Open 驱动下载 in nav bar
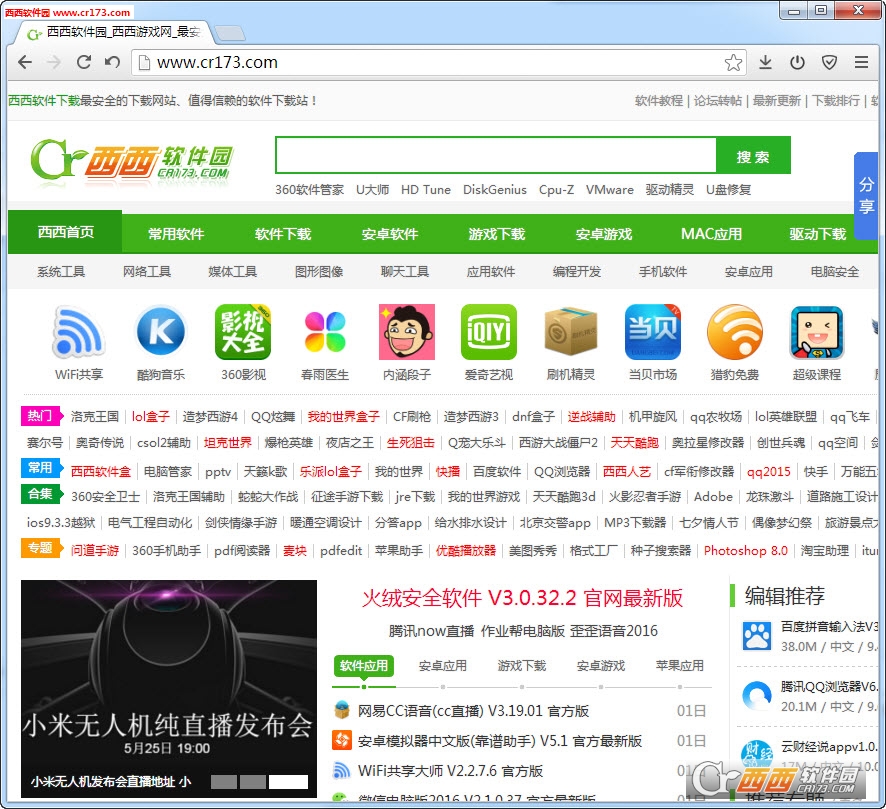Screen dimensions: 886x809 coord(818,234)
